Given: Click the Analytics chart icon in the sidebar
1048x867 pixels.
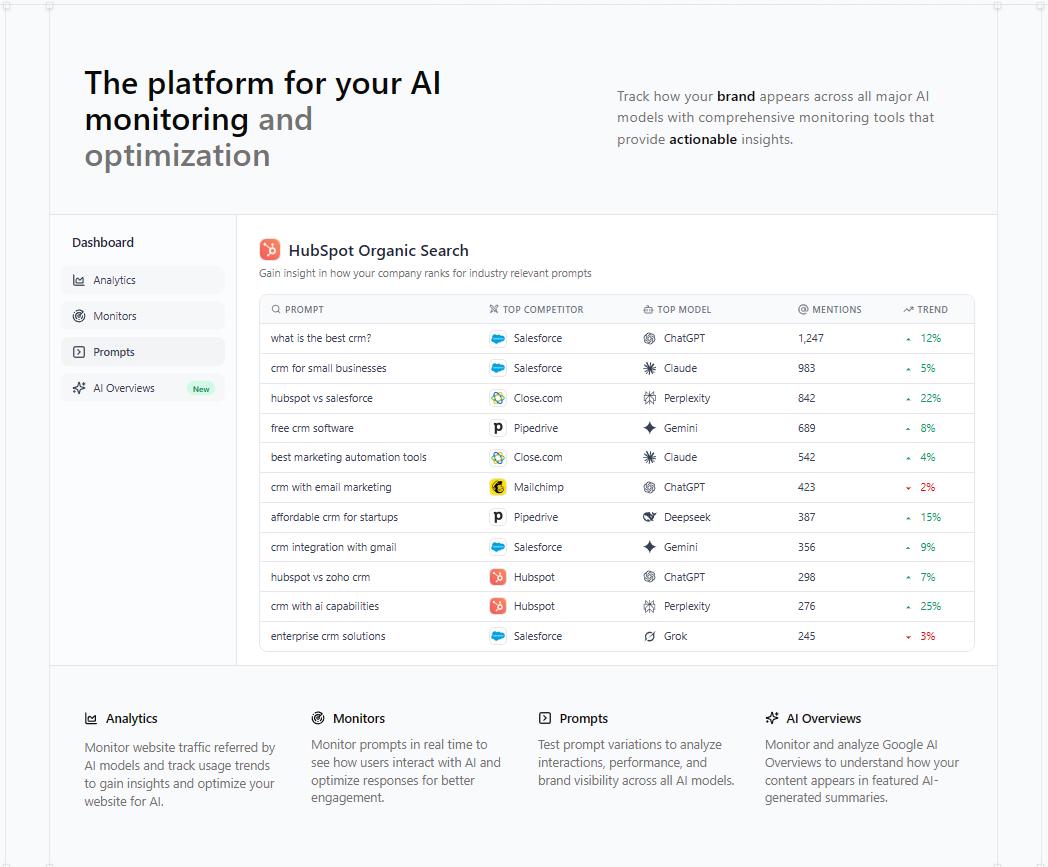Looking at the screenshot, I should 79,280.
